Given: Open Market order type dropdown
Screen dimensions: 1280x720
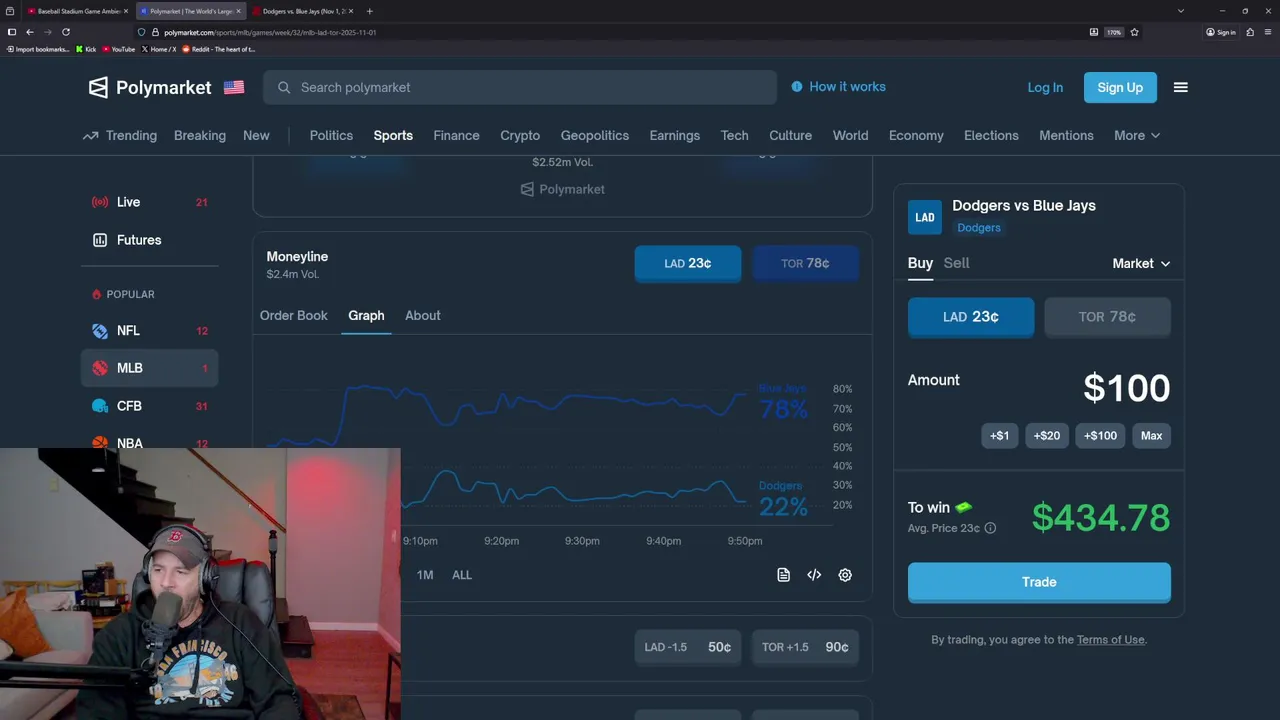Looking at the screenshot, I should [x=1141, y=263].
